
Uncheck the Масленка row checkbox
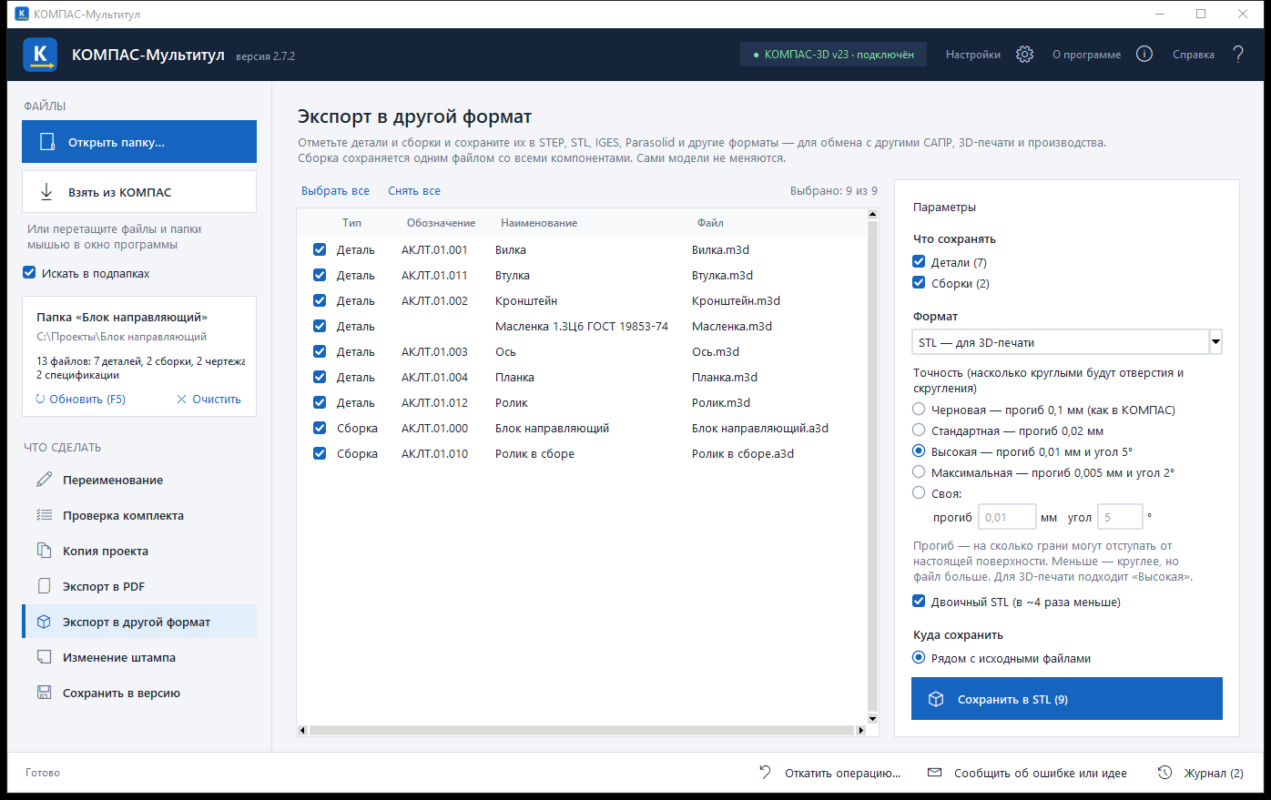(320, 326)
